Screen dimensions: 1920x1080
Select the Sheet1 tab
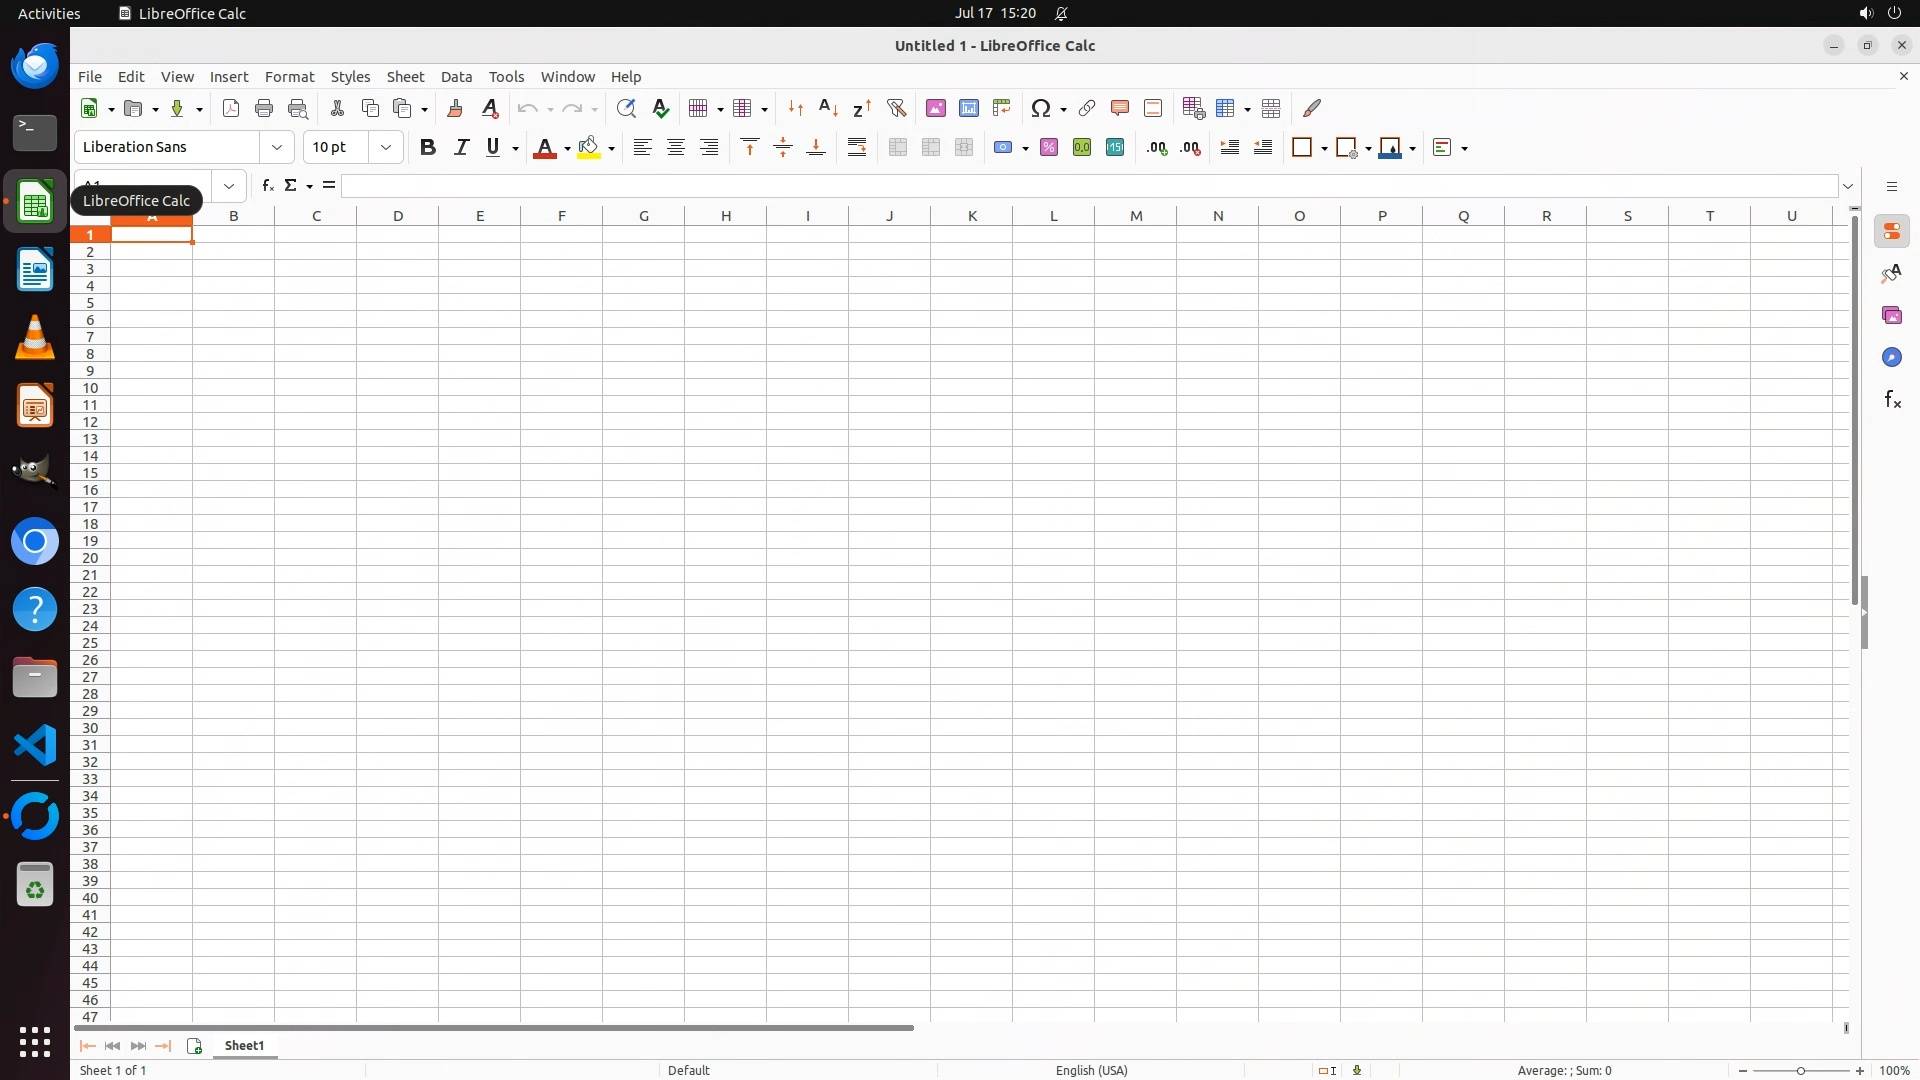tap(244, 1045)
